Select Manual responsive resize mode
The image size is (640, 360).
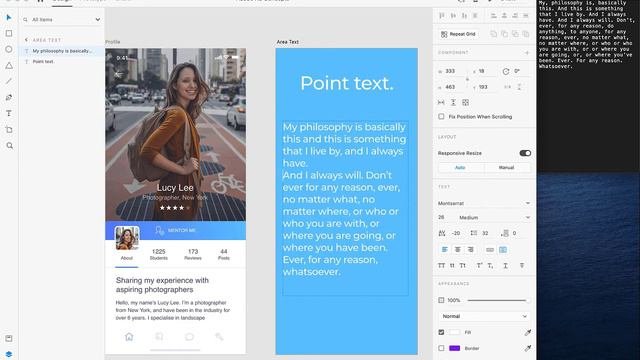507,168
